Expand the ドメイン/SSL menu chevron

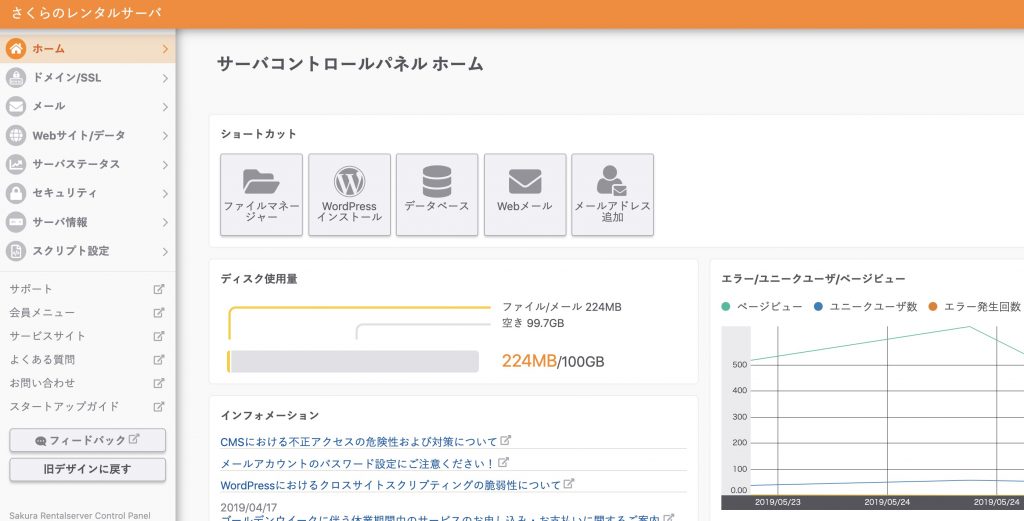point(165,78)
